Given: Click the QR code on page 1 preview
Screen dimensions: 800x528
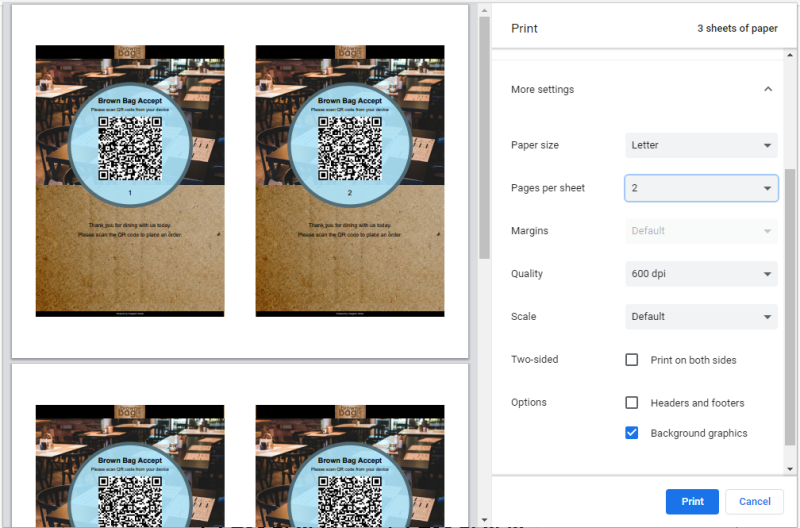Looking at the screenshot, I should (130, 146).
